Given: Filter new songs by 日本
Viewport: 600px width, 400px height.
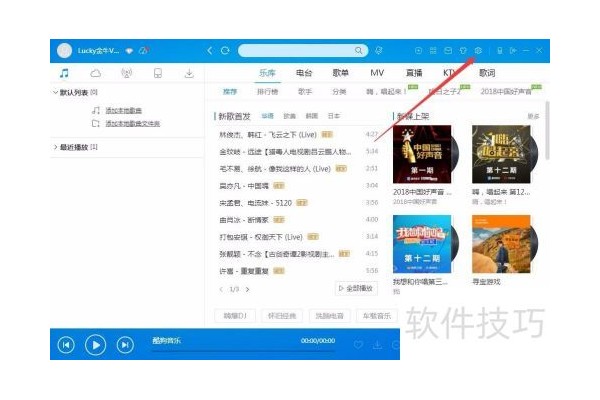Looking at the screenshot, I should pos(334,116).
